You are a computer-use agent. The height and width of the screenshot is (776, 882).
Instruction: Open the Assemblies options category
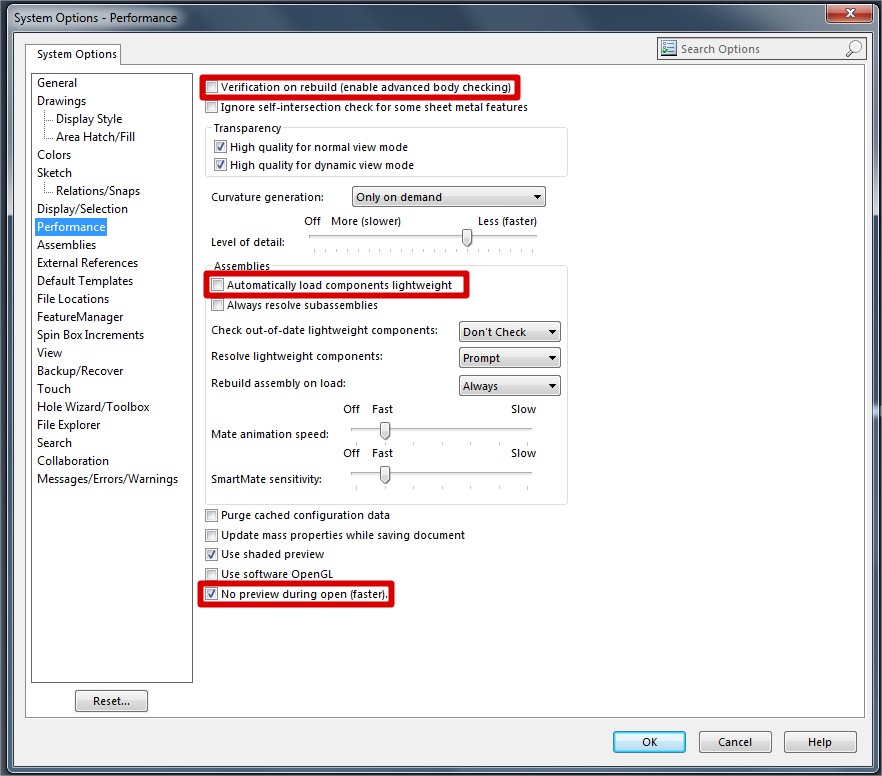(67, 245)
